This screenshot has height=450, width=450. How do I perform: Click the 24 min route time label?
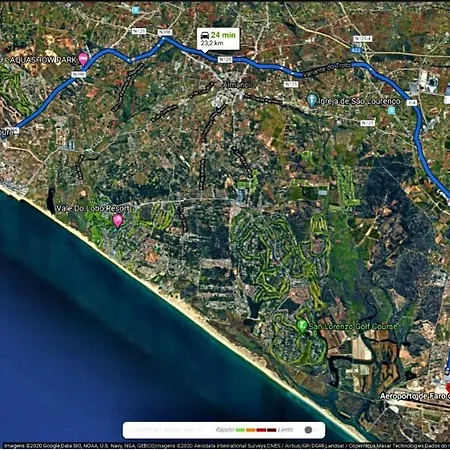(223, 35)
